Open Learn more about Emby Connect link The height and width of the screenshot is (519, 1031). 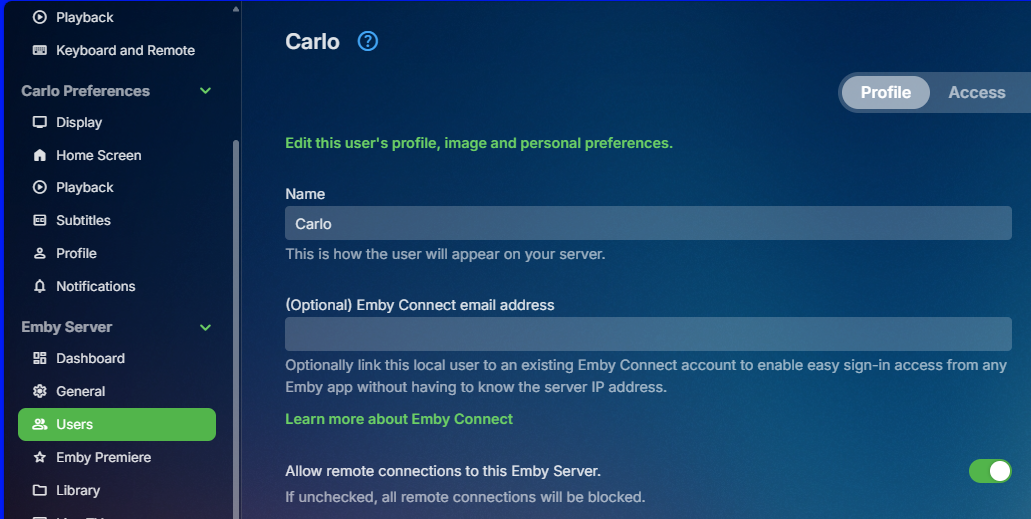399,419
